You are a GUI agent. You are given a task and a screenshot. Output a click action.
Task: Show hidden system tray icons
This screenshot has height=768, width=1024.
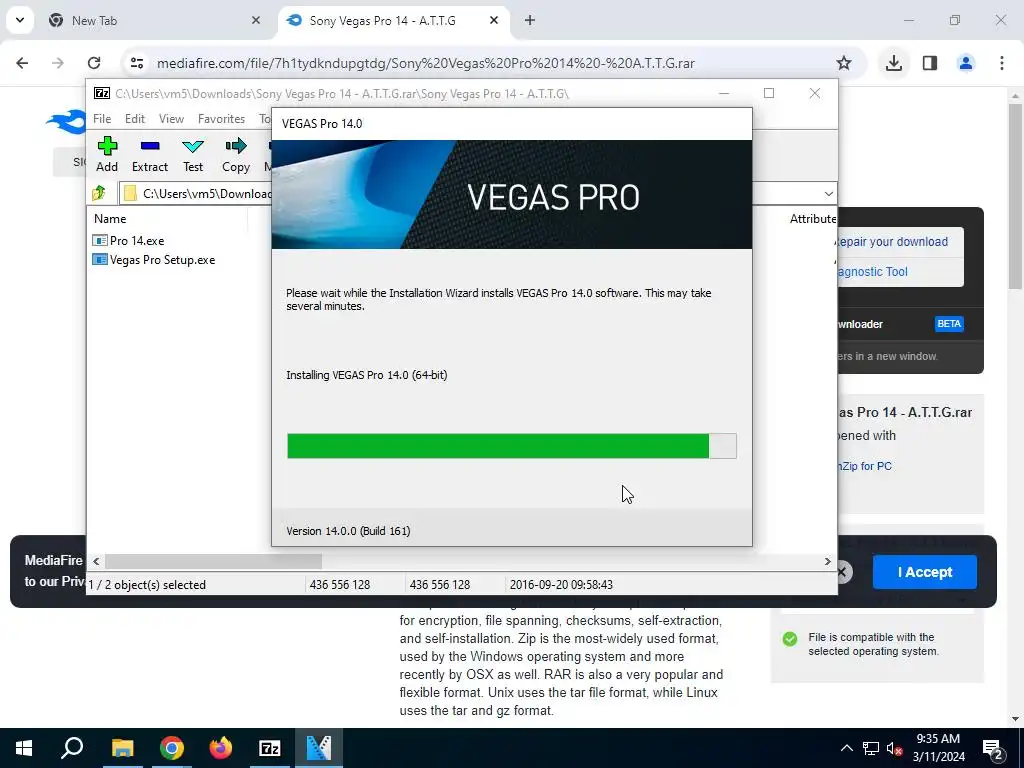(x=846, y=748)
